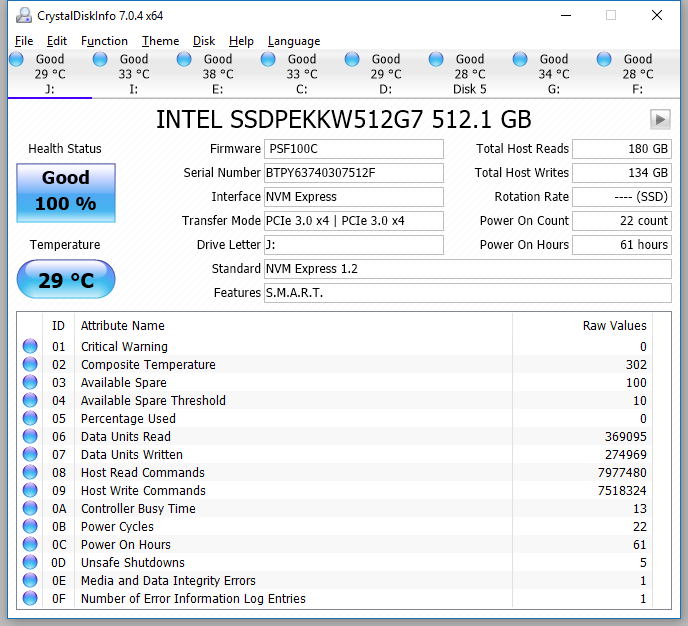Screen dimensions: 688x626
Task: Click status orb for Unsafe Shutdowns row
Action: [x=30, y=563]
